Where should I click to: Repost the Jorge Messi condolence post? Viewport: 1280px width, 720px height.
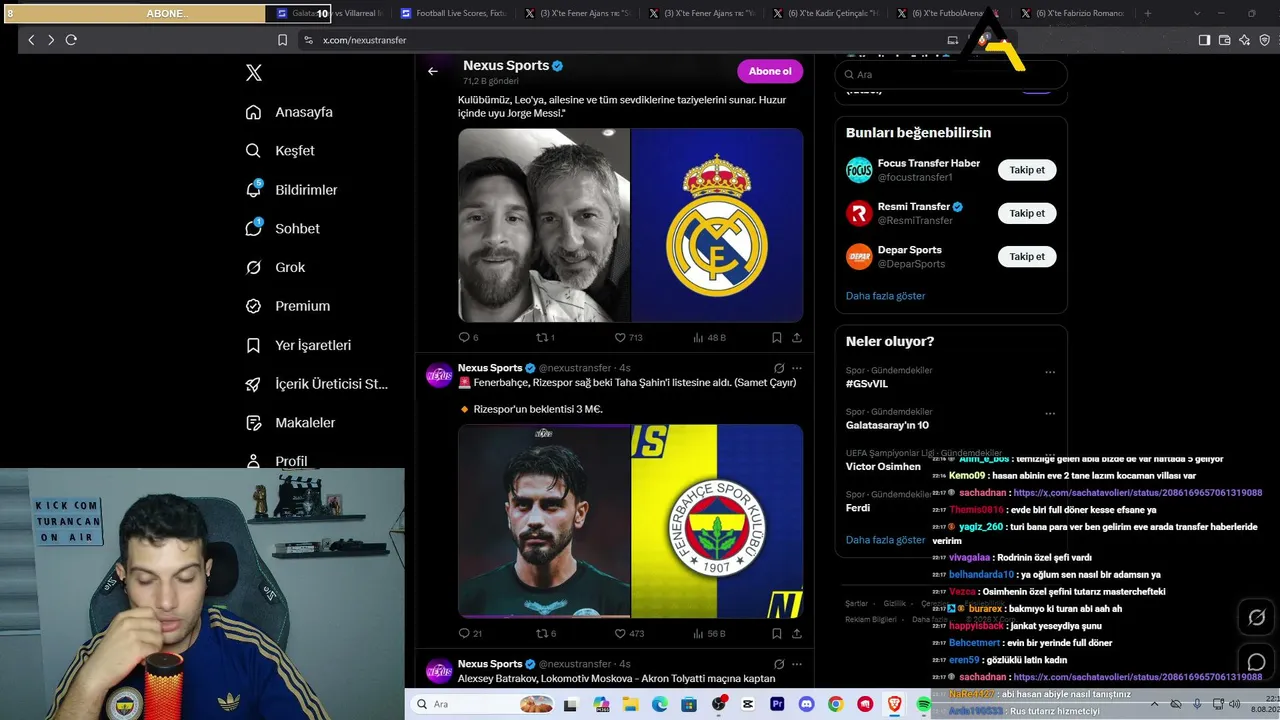coord(546,338)
